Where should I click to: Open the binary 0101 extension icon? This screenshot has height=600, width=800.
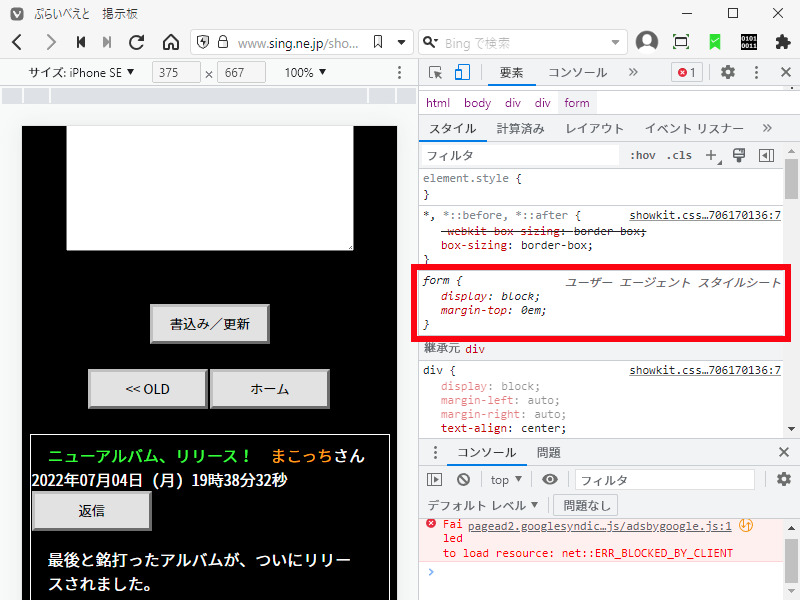[749, 42]
